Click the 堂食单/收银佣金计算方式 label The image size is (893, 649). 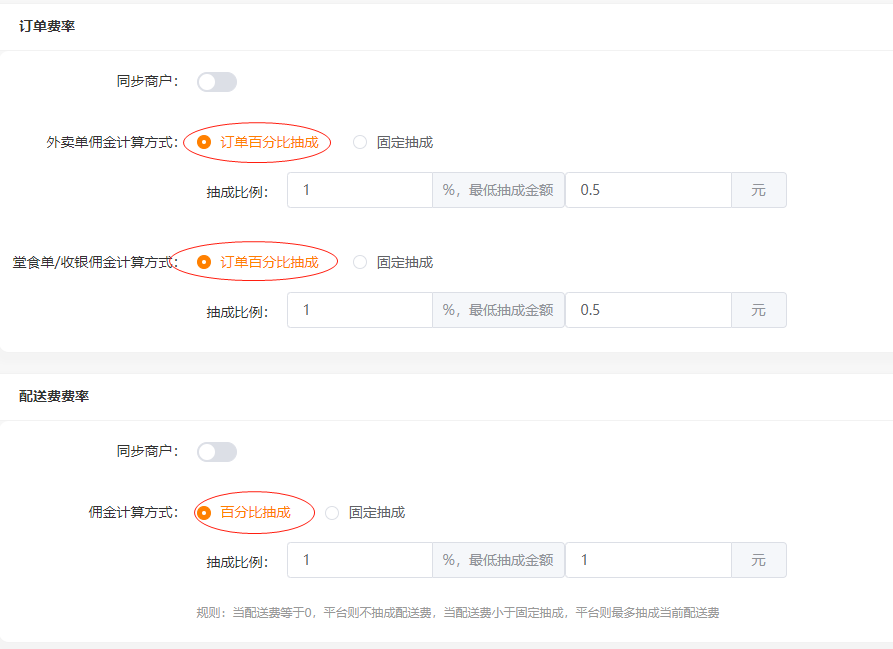tap(96, 262)
